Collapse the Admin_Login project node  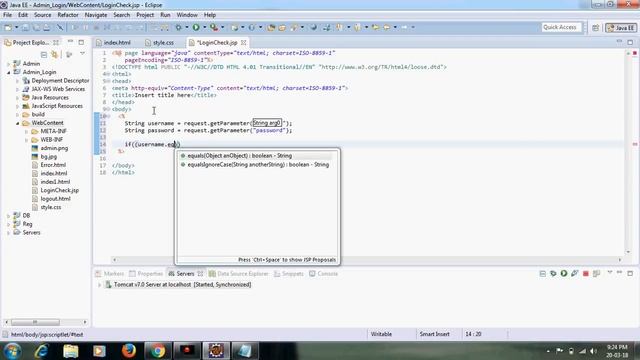[x=9, y=72]
